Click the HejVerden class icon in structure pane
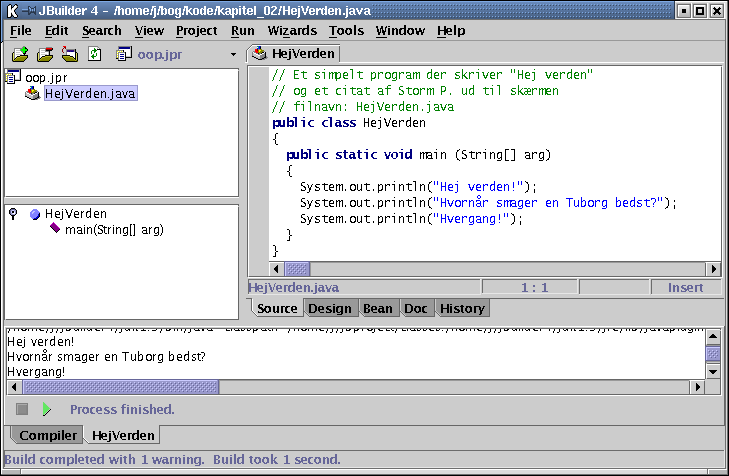The width and height of the screenshot is (729, 476). (x=35, y=214)
